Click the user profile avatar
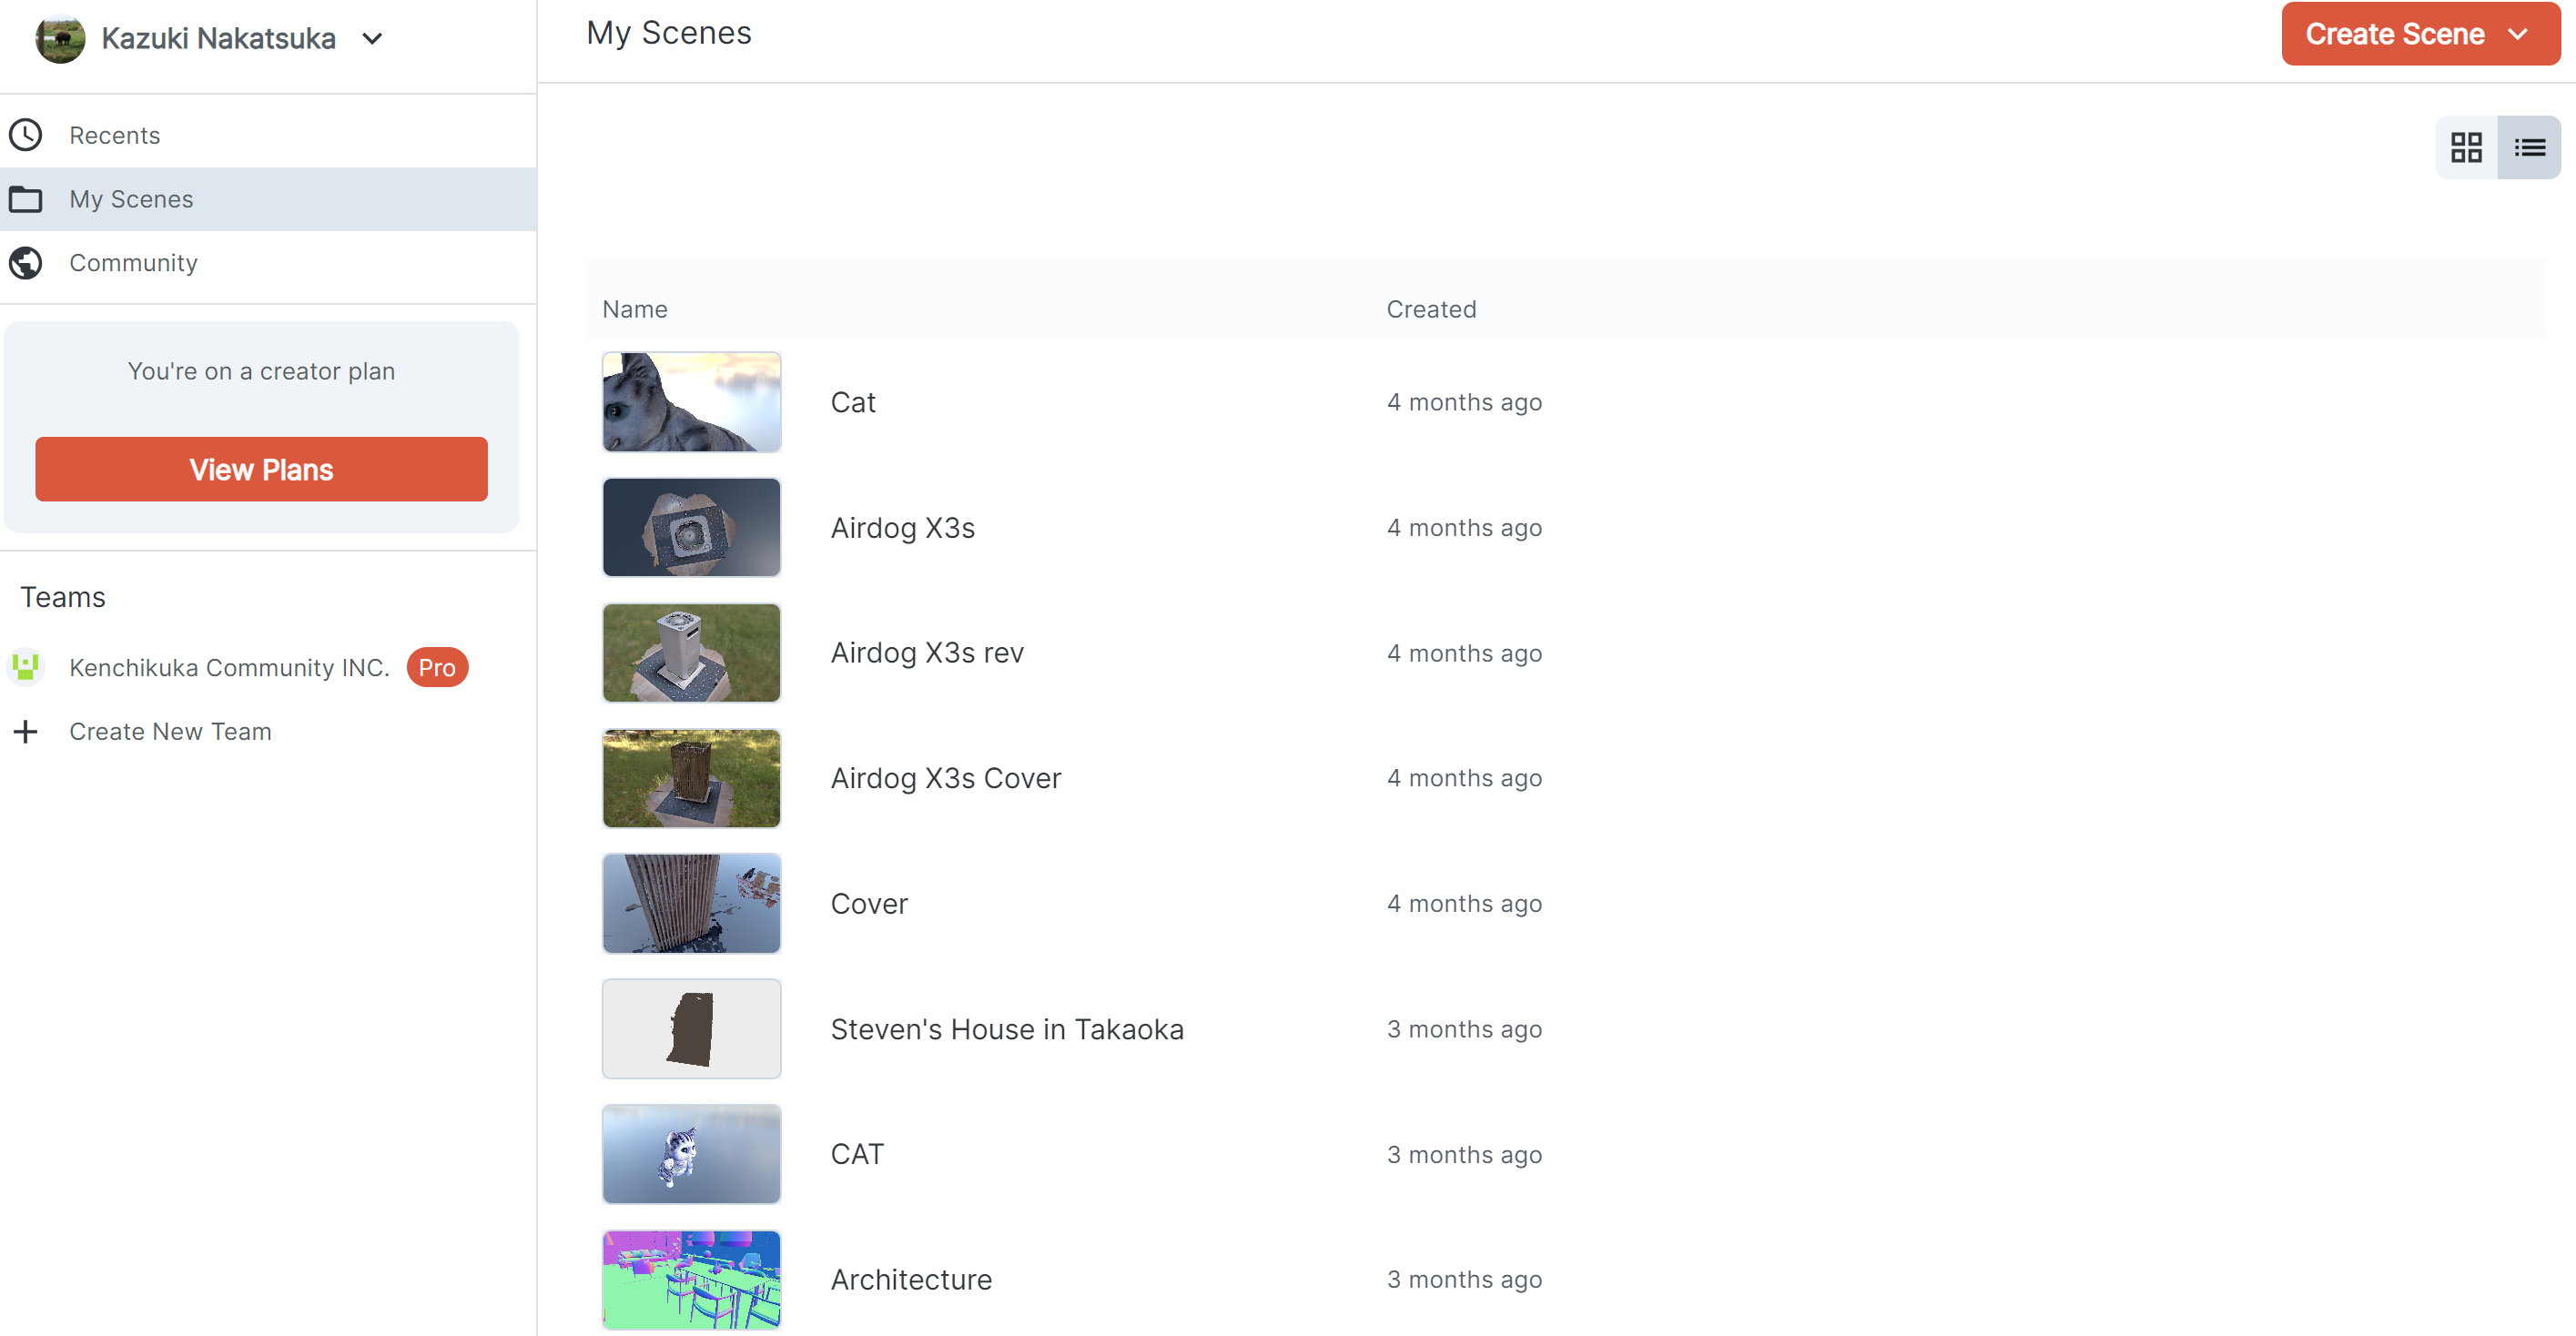 pos(60,39)
